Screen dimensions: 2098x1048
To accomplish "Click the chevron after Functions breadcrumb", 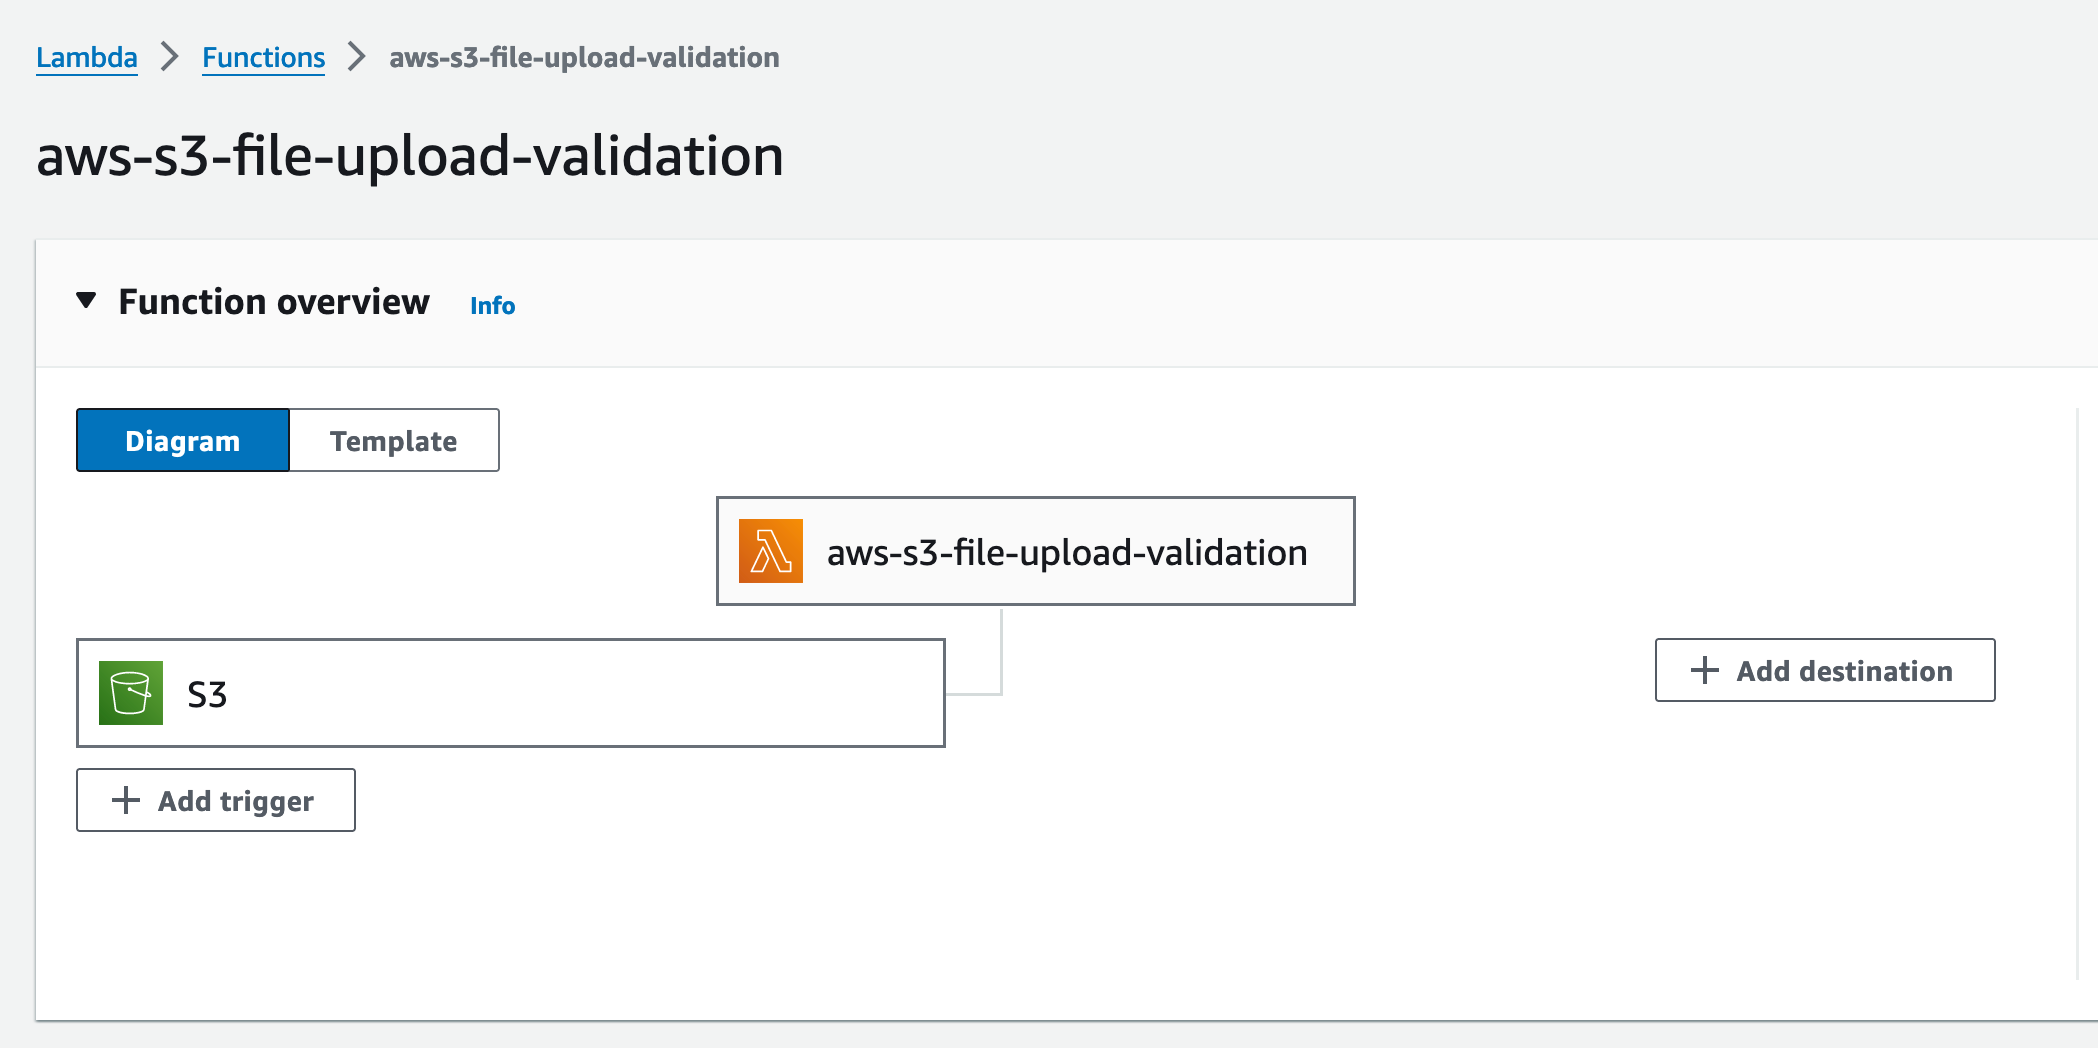I will pos(357,57).
